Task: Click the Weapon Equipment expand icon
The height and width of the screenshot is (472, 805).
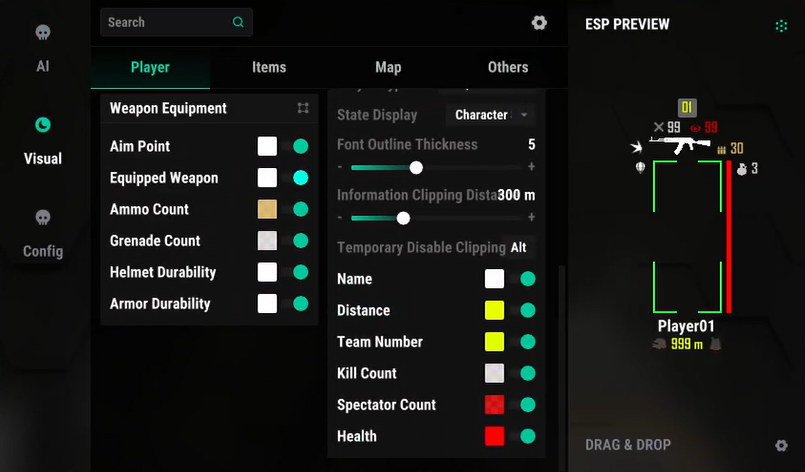Action: [303, 108]
